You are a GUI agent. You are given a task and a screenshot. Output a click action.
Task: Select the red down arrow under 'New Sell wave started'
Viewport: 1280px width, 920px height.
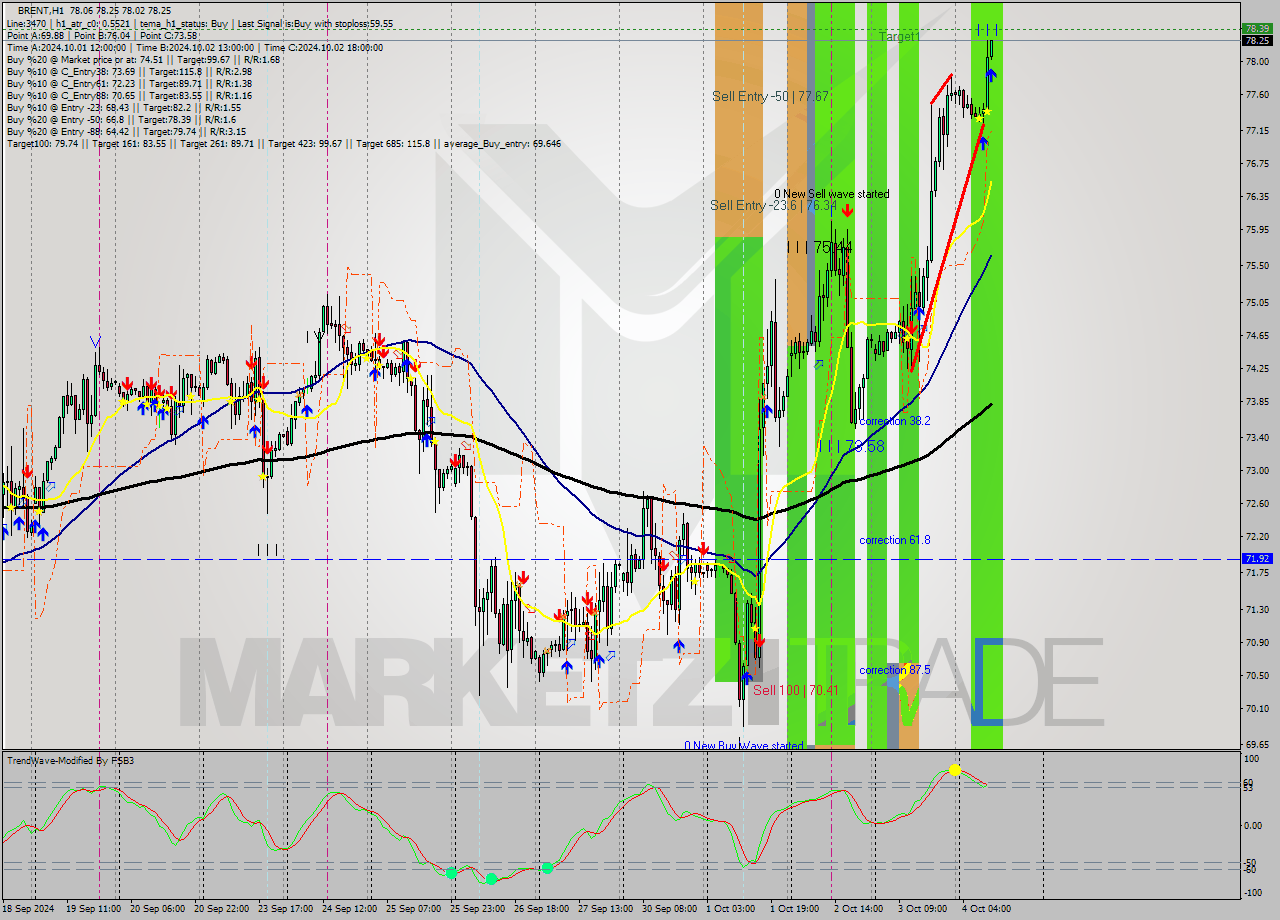tap(848, 210)
